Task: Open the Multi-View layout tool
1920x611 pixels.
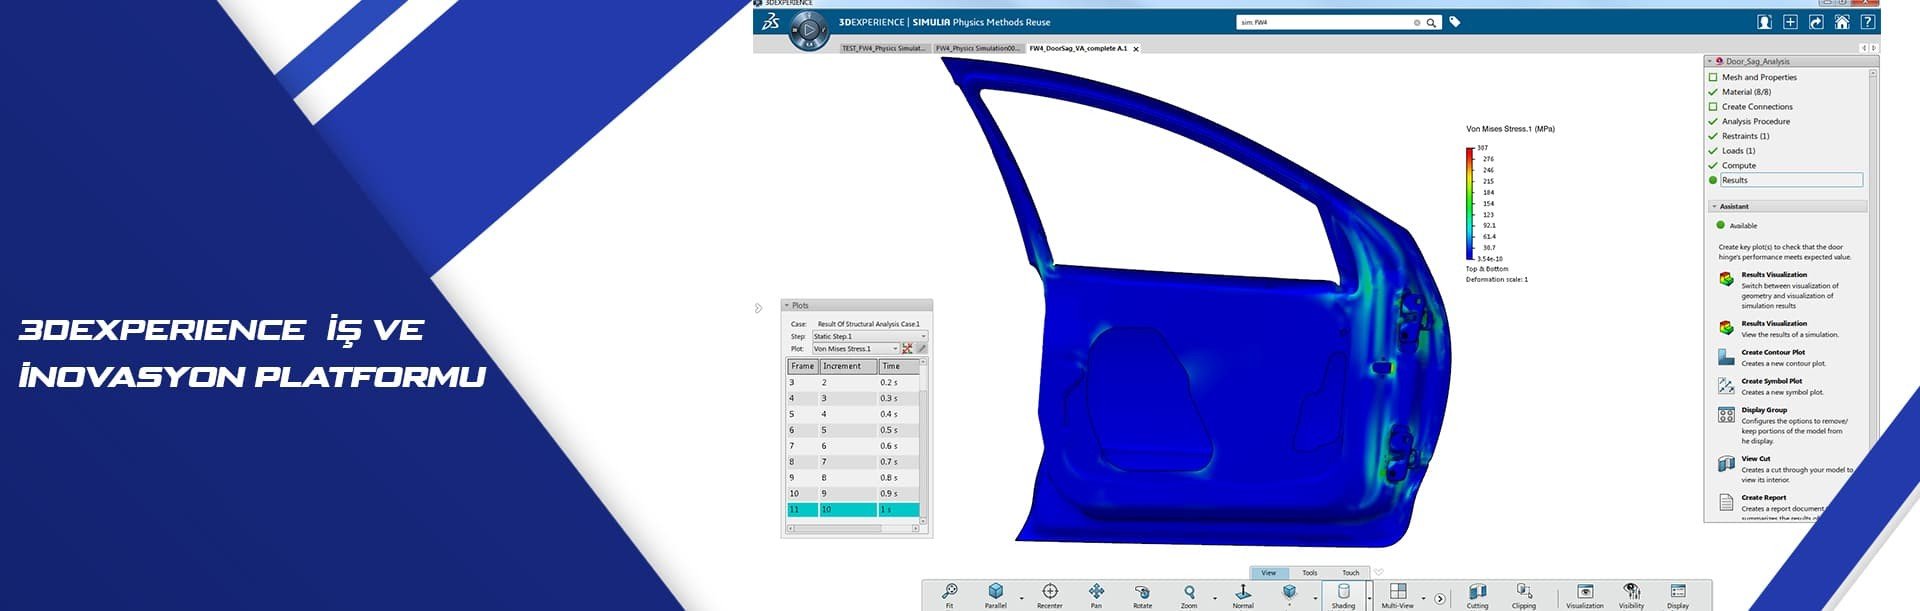Action: [1397, 596]
